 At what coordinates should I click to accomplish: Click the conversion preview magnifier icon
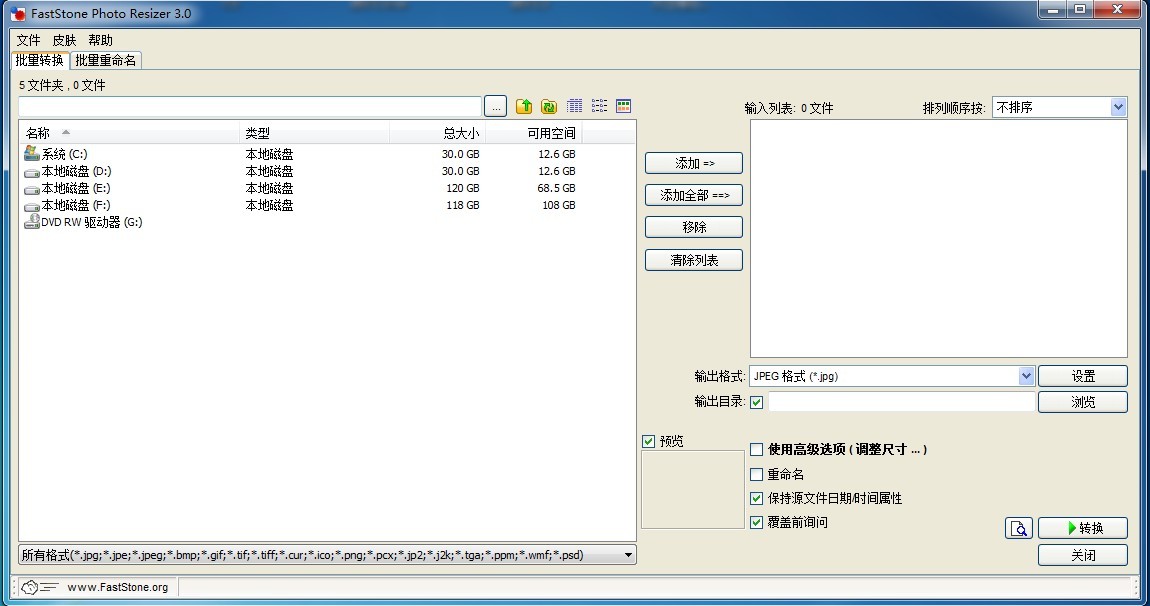pos(1018,528)
